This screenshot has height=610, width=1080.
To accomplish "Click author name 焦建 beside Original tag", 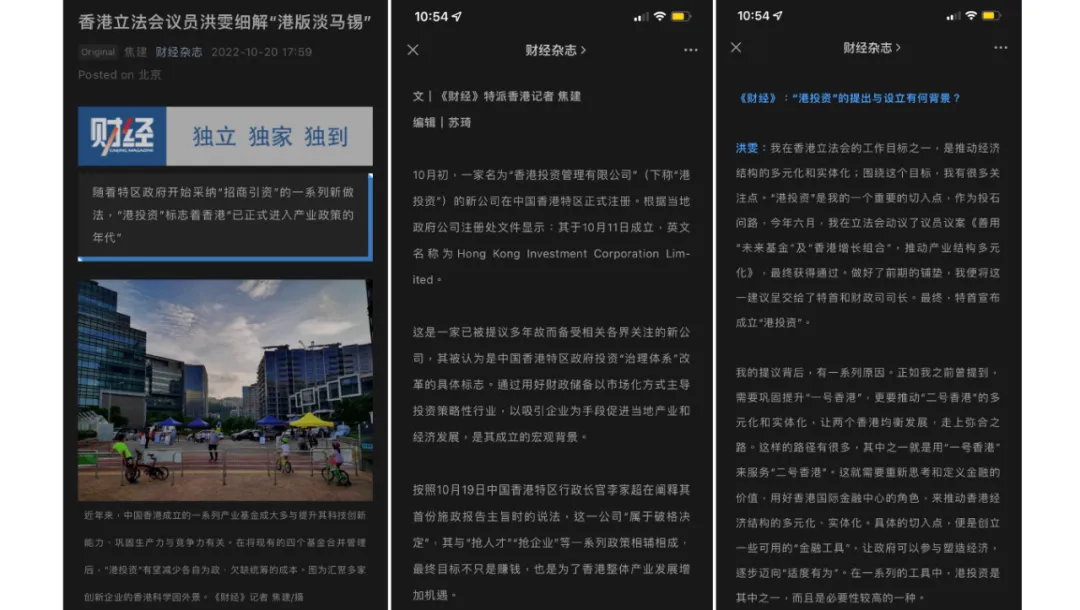I will click(136, 52).
